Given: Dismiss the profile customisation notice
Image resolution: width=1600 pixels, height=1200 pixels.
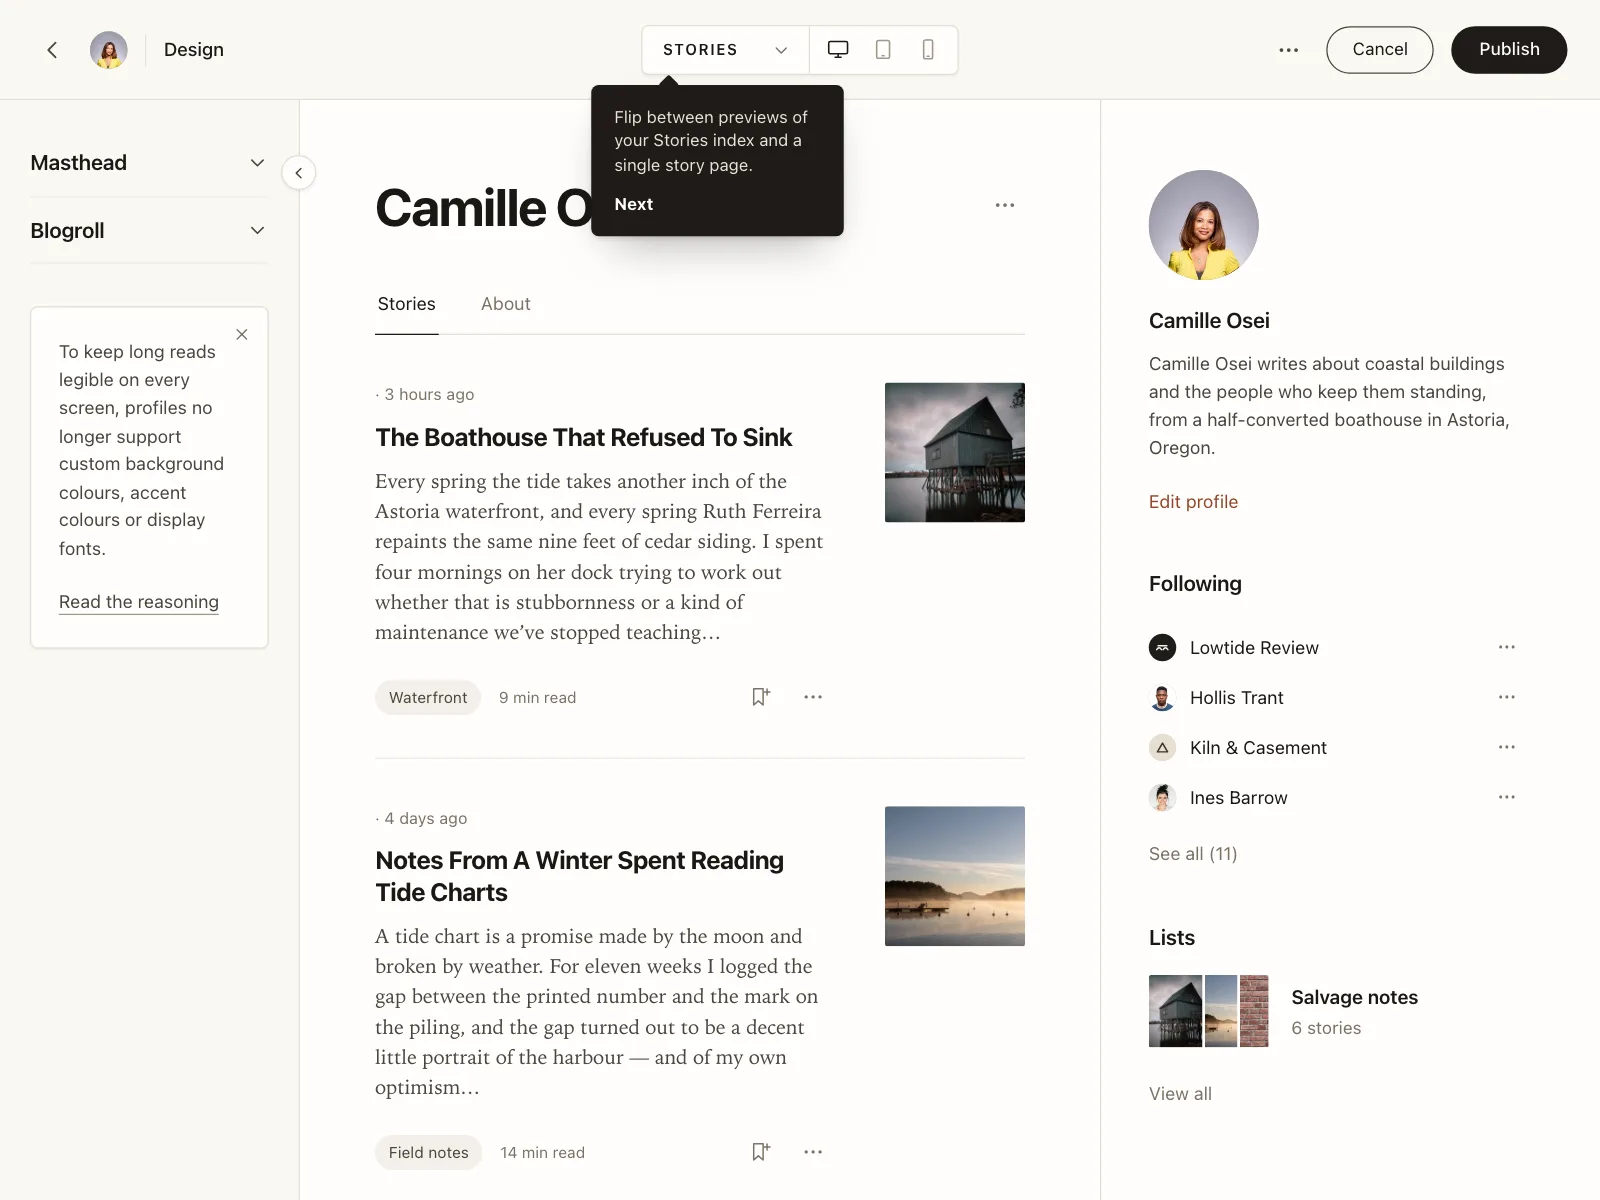Looking at the screenshot, I should click(242, 335).
